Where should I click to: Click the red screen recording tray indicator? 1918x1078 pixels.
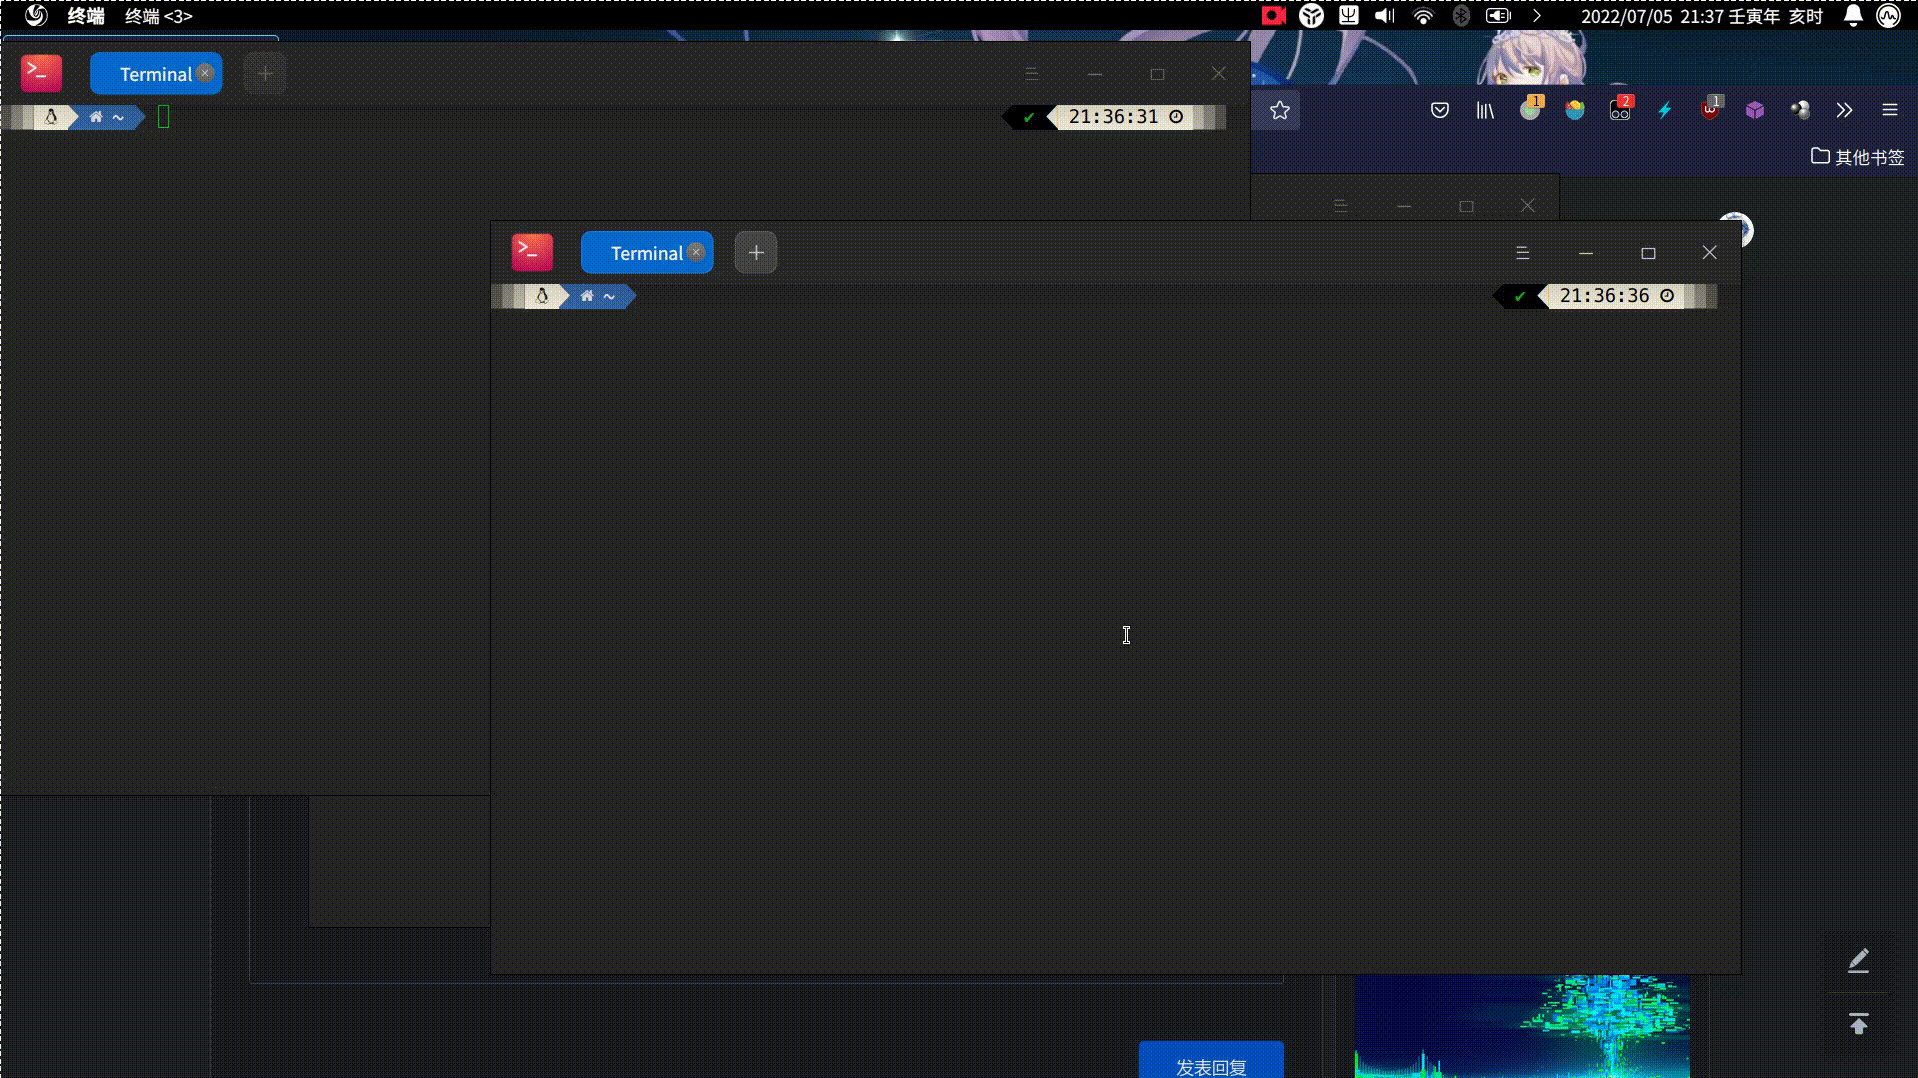[1271, 16]
